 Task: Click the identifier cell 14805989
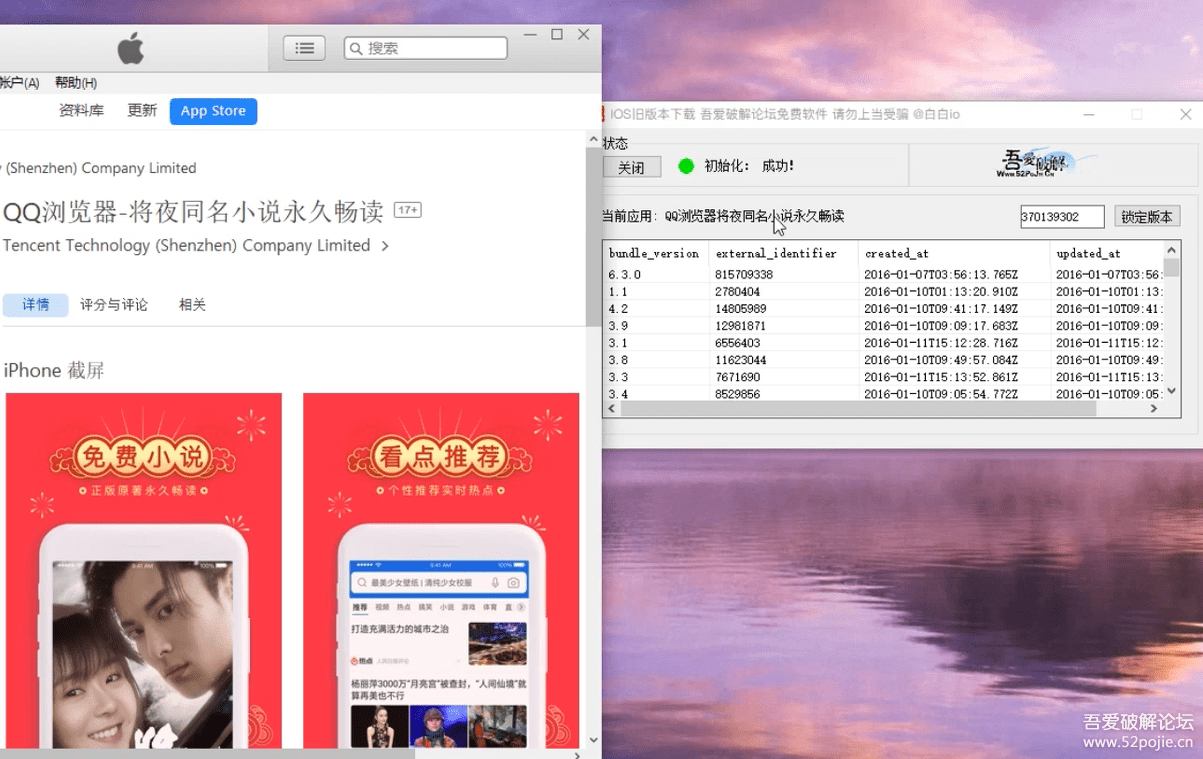pos(740,309)
